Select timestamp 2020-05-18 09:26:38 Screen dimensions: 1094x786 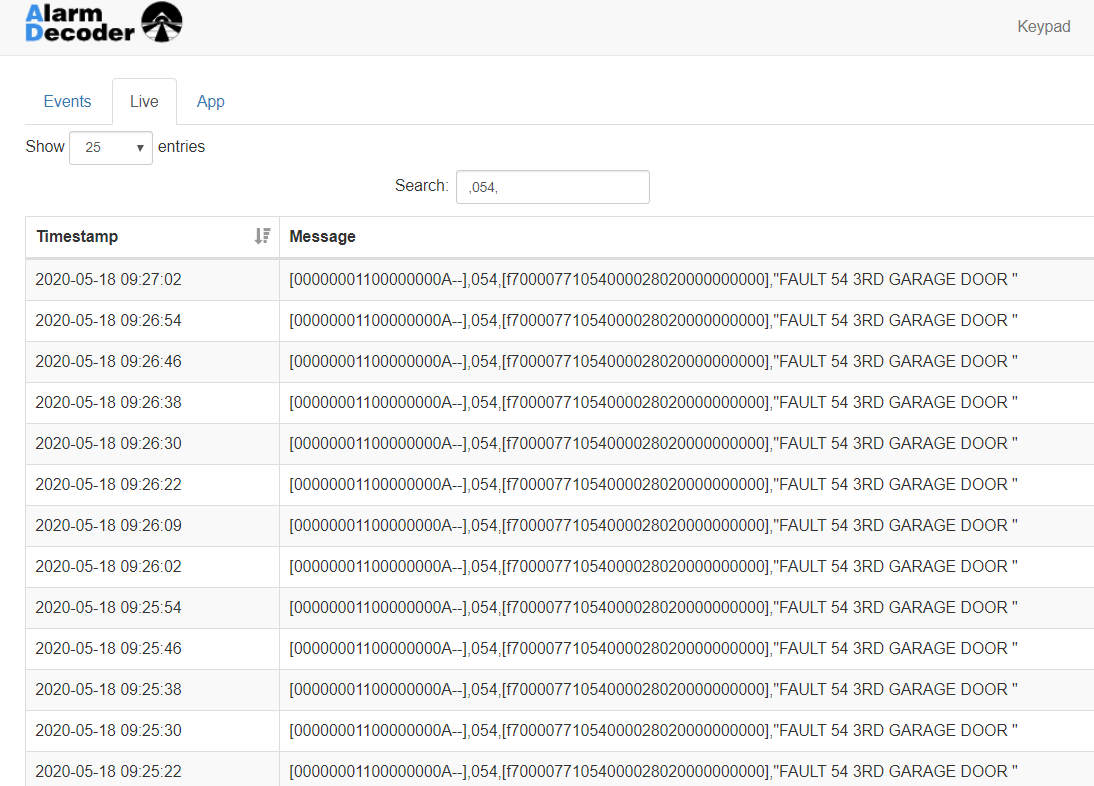click(108, 402)
